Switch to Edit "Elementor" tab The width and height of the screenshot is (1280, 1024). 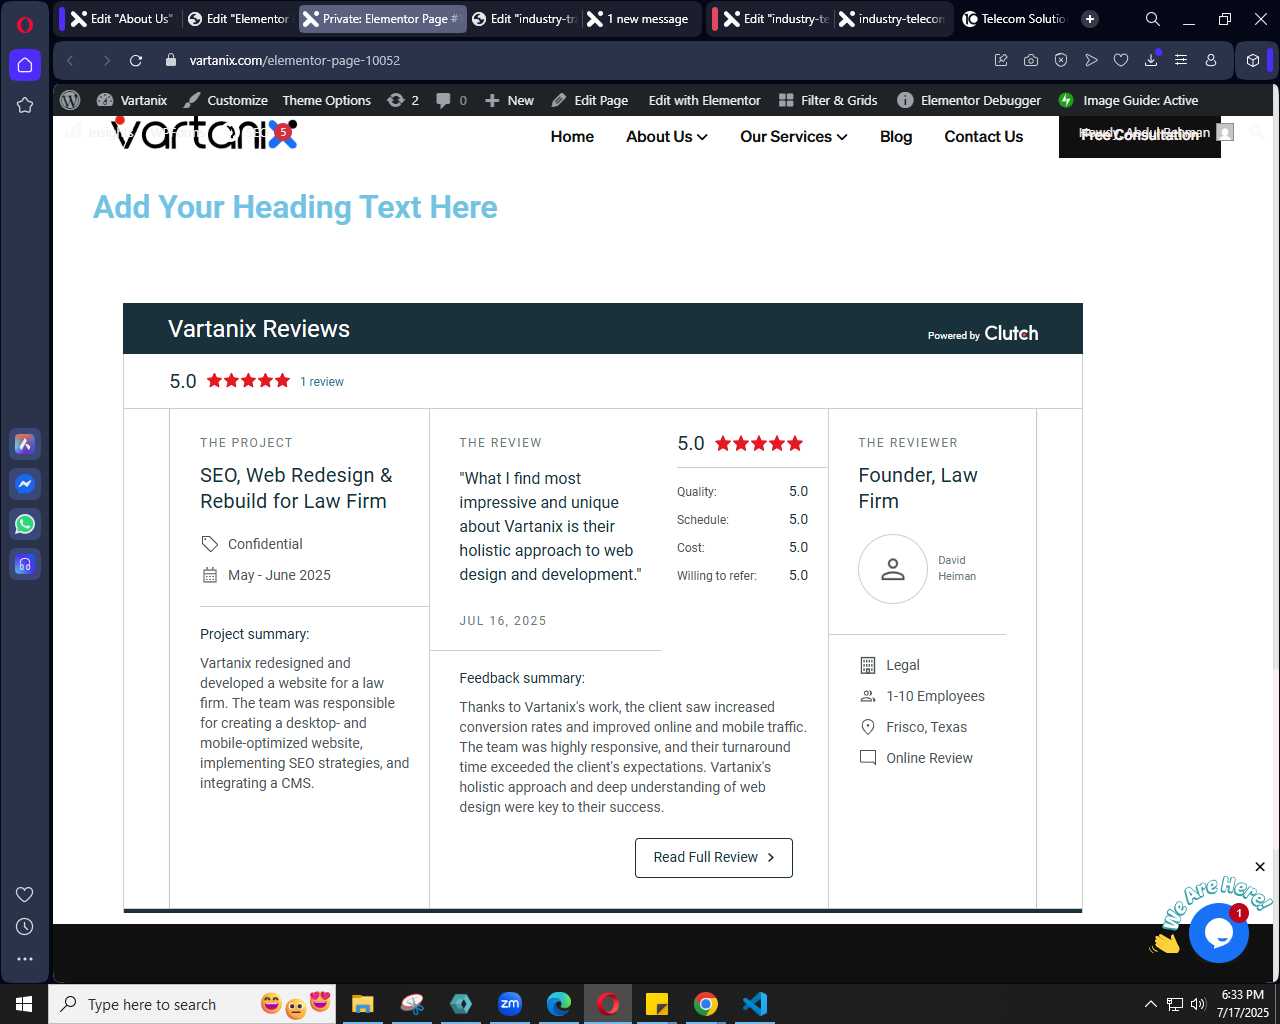(x=238, y=19)
